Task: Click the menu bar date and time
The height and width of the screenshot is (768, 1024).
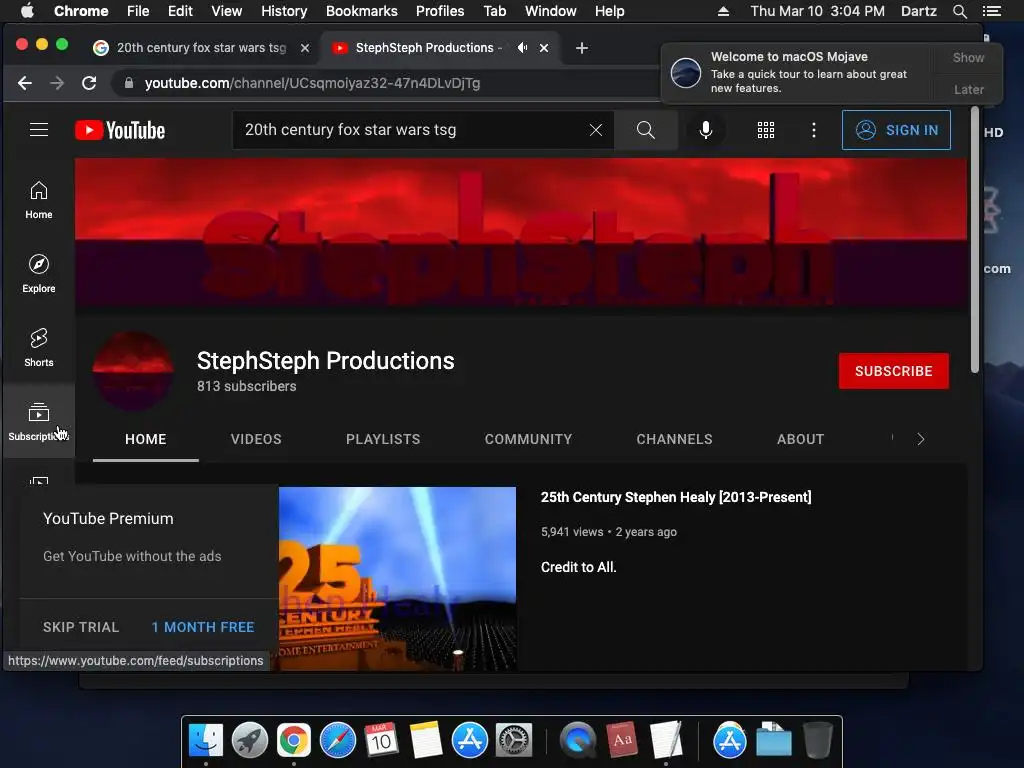Action: tap(817, 11)
